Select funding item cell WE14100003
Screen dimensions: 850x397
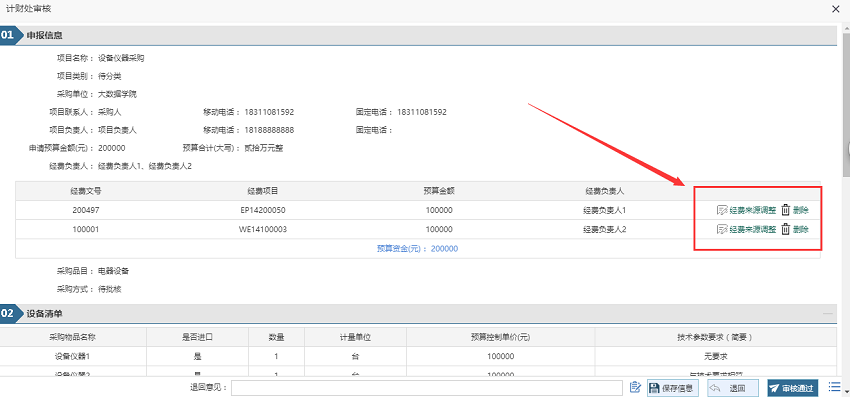[x=263, y=229]
